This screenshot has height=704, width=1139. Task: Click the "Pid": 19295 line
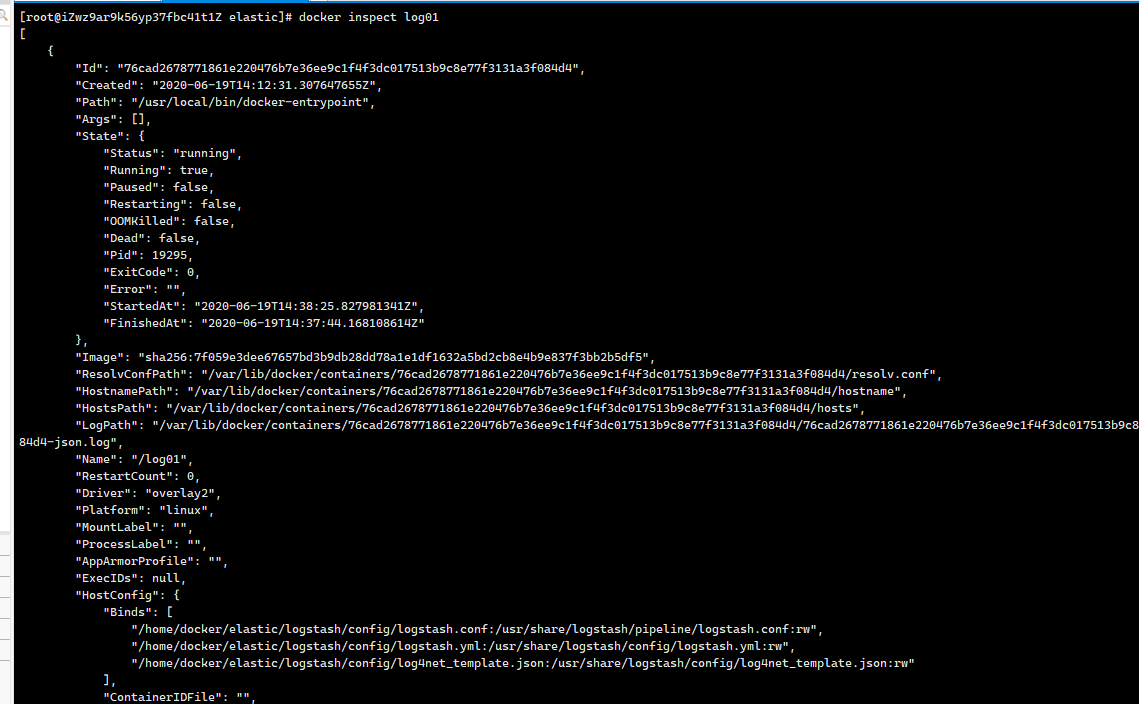point(147,255)
